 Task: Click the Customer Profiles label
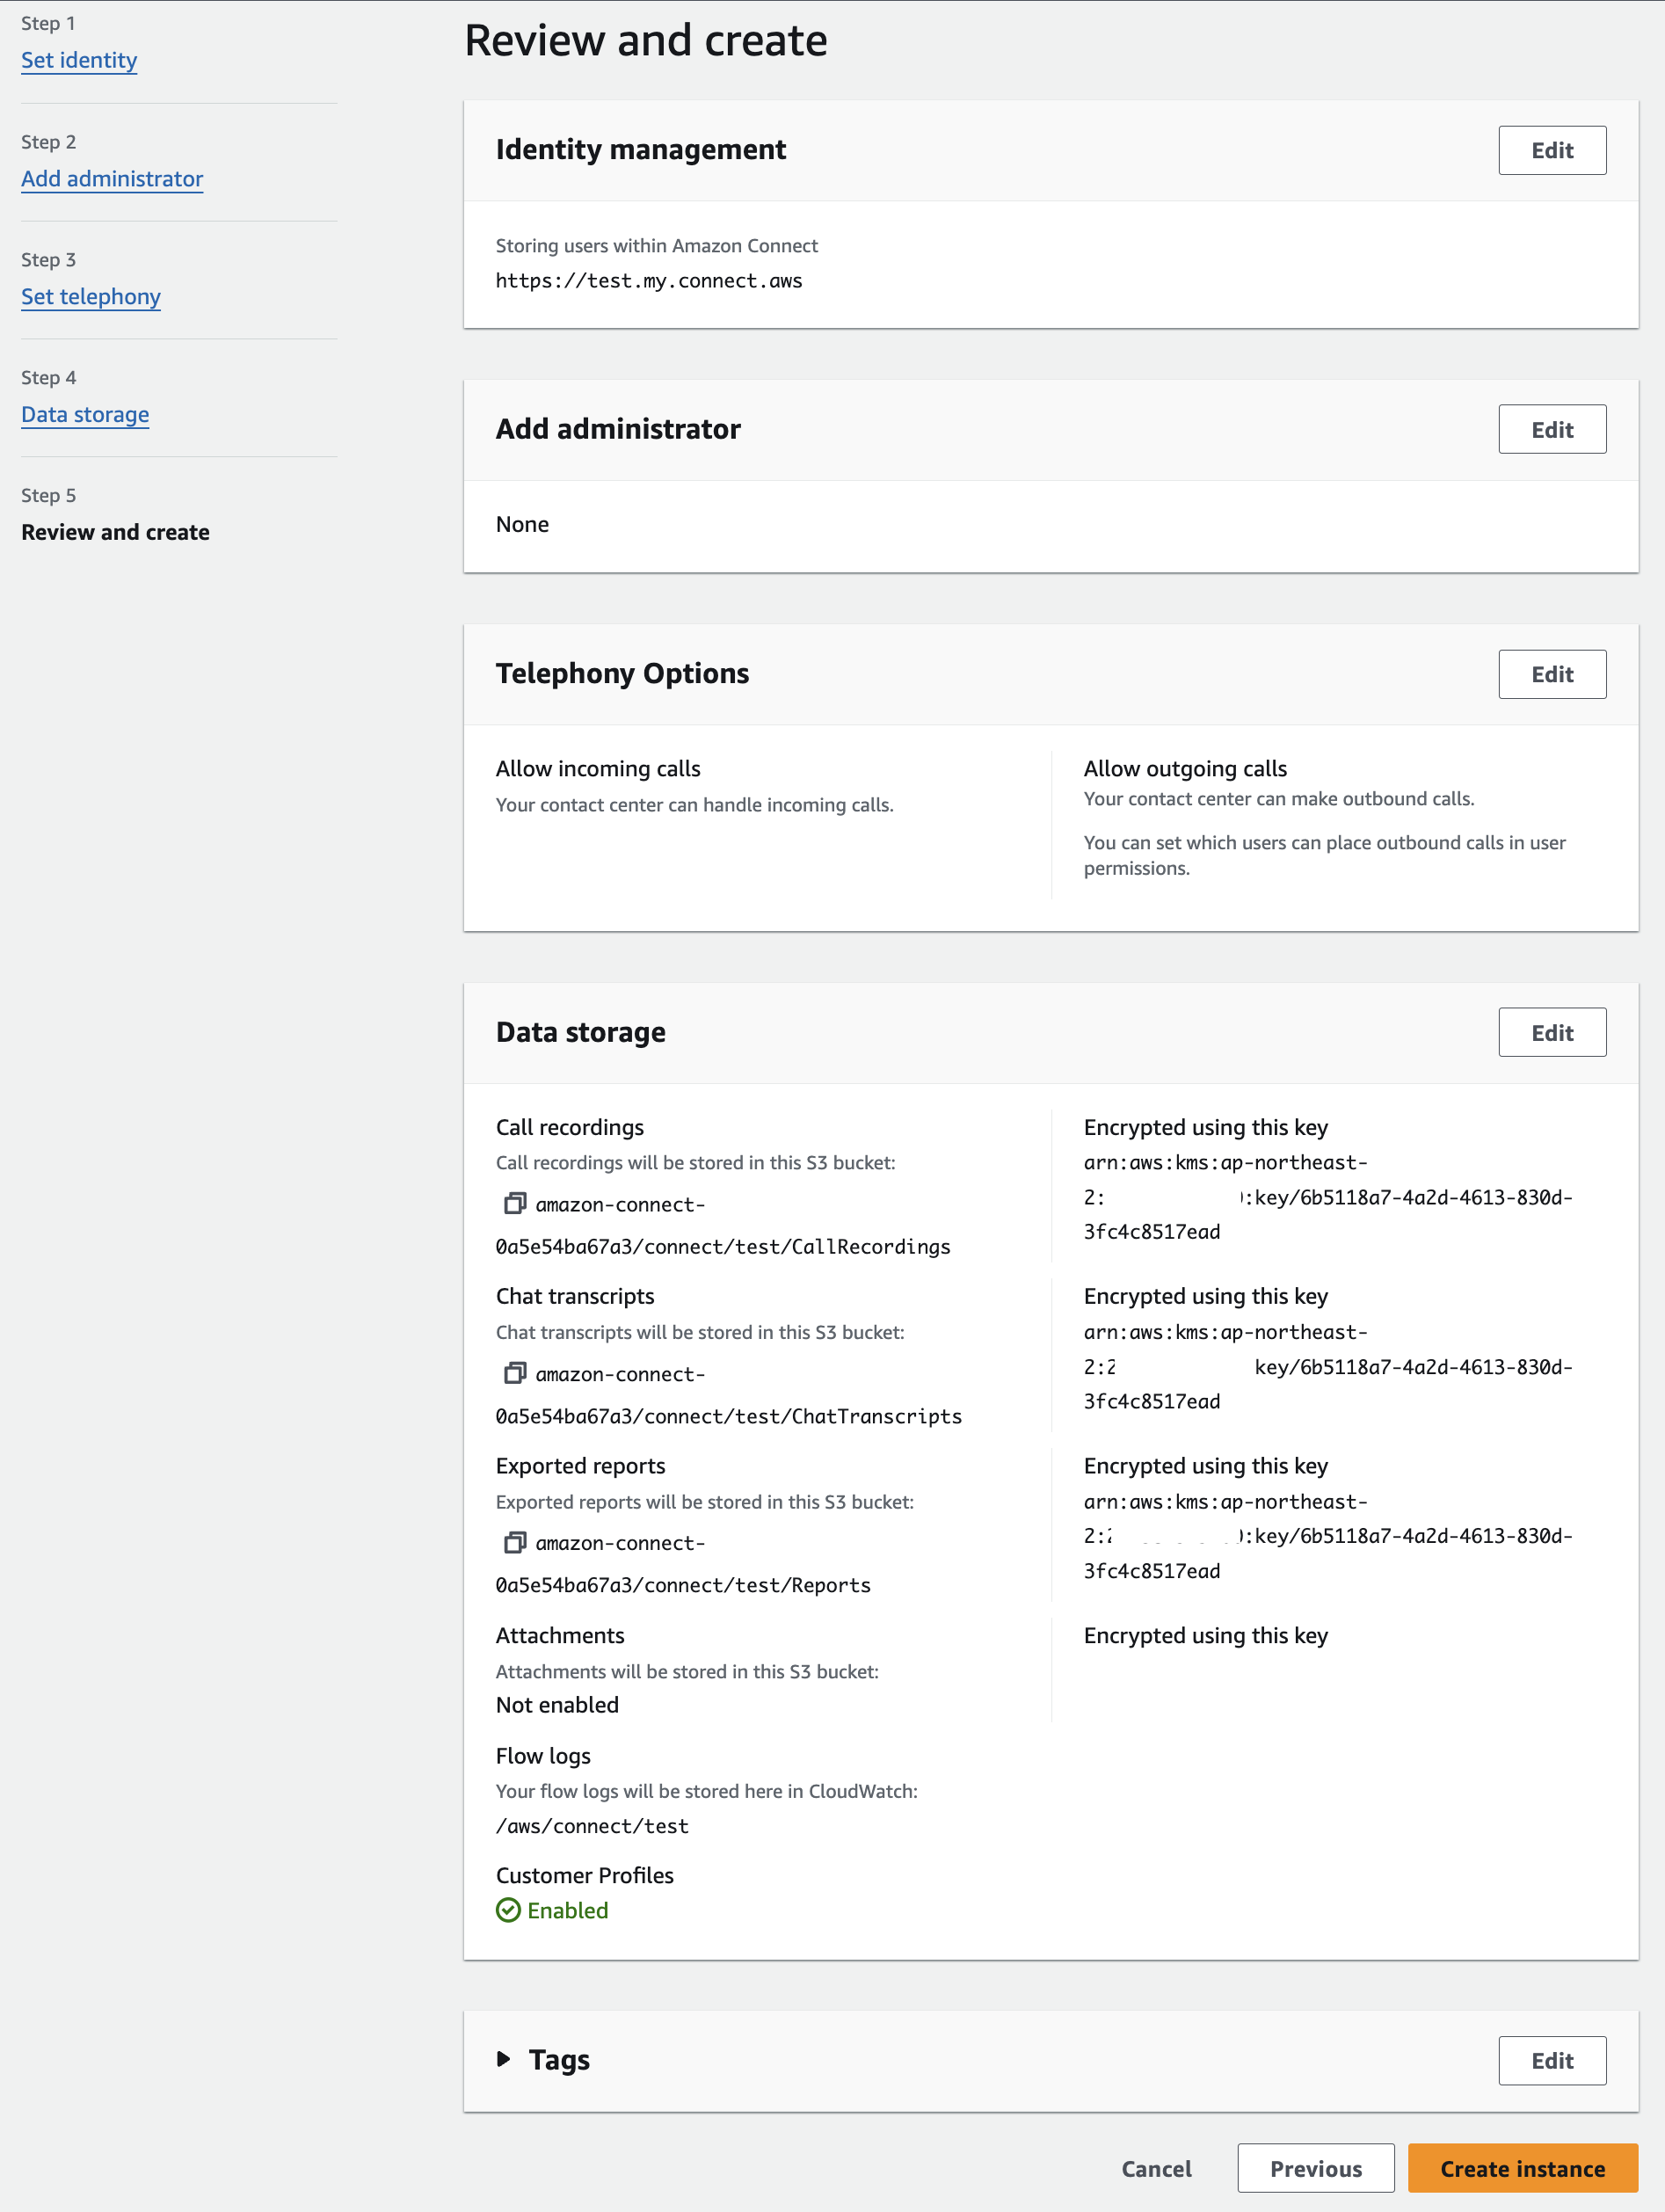pos(585,1875)
